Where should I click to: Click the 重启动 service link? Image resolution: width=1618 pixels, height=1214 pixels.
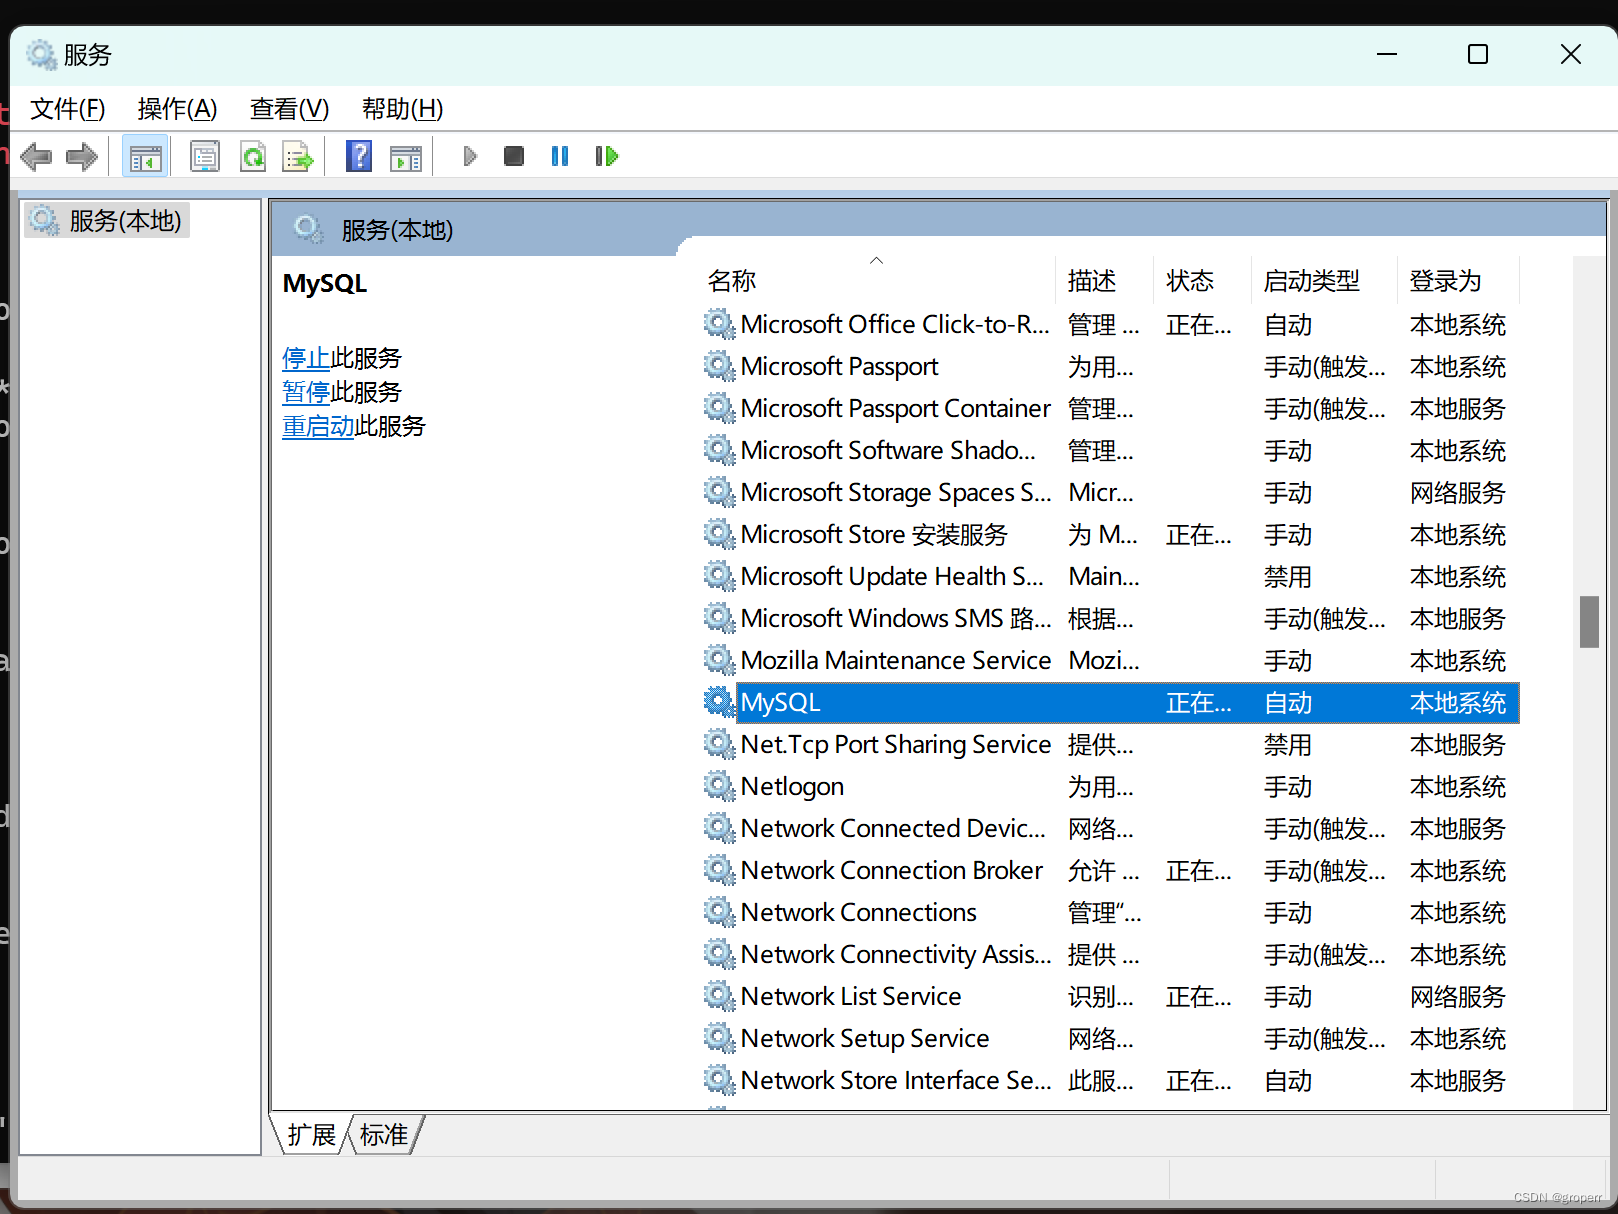pos(318,426)
